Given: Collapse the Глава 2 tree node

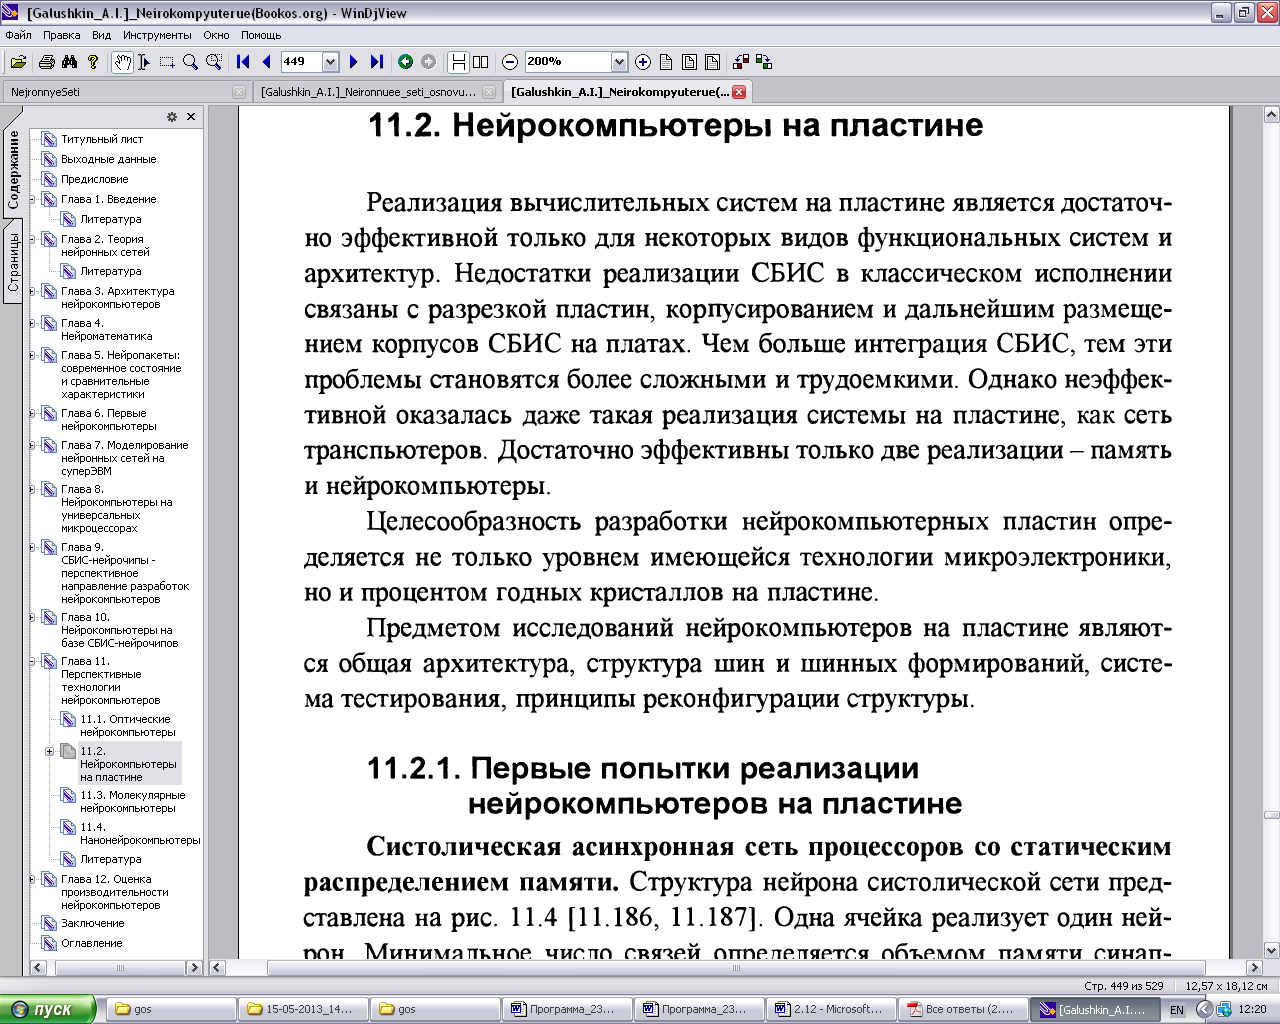Looking at the screenshot, I should coord(32,239).
